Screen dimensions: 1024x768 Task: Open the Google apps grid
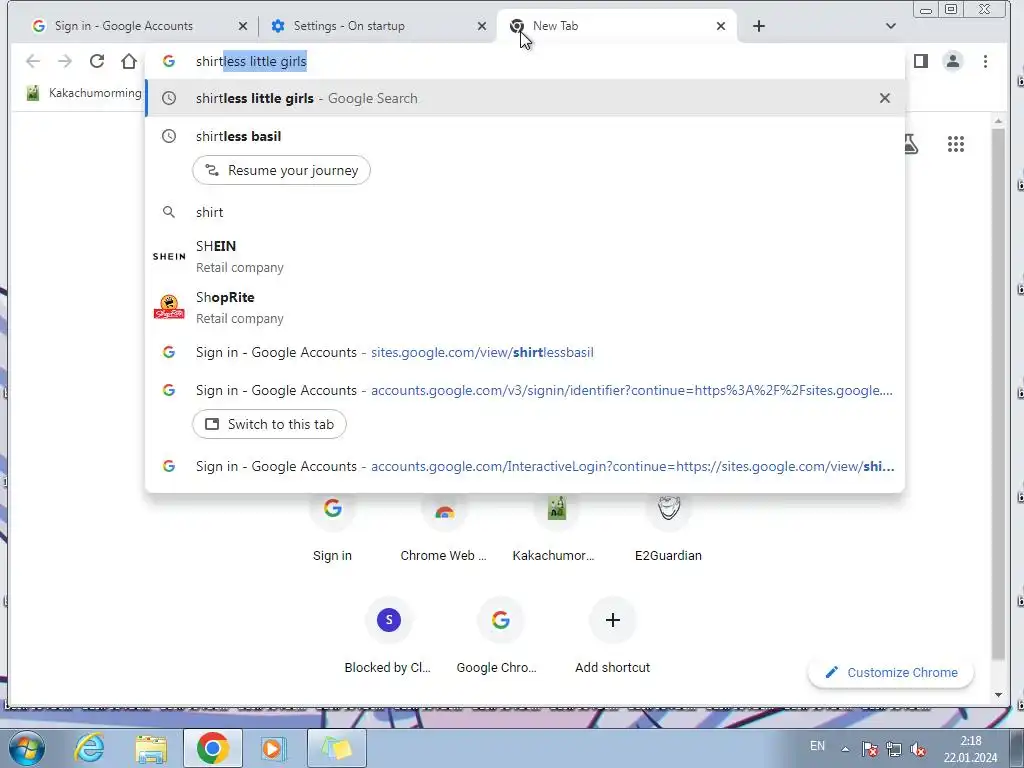tap(955, 144)
